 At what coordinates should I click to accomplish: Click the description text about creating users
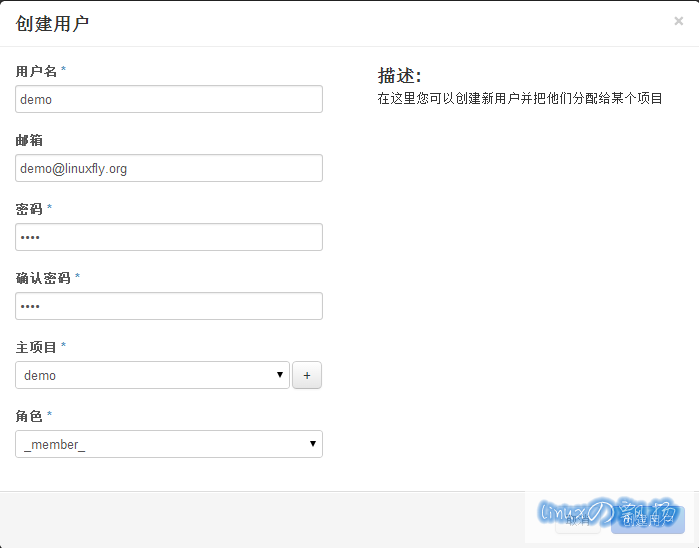520,99
